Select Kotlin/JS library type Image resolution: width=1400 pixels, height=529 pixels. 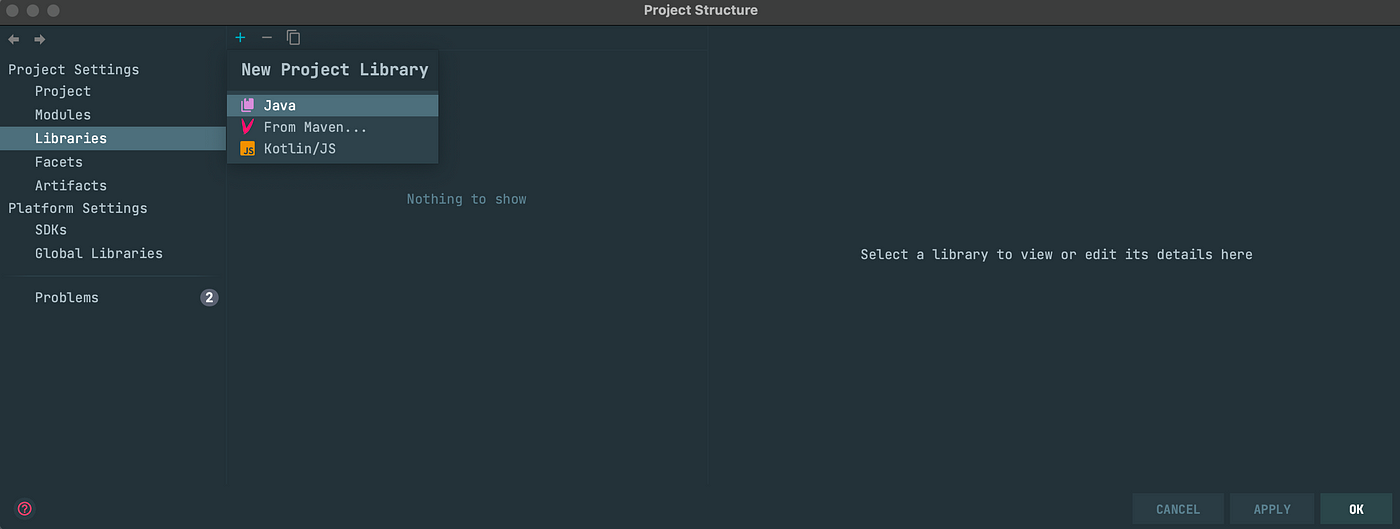[x=299, y=149]
